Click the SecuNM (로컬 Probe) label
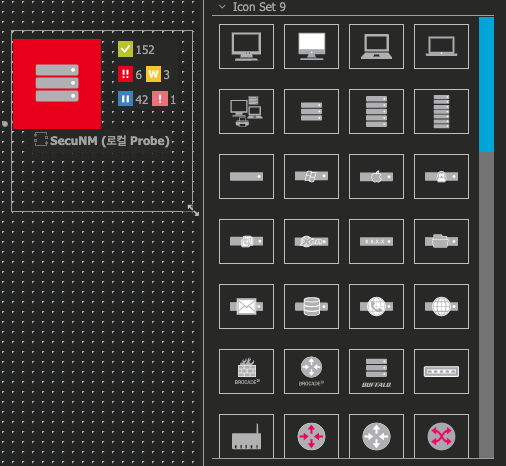 coord(110,141)
